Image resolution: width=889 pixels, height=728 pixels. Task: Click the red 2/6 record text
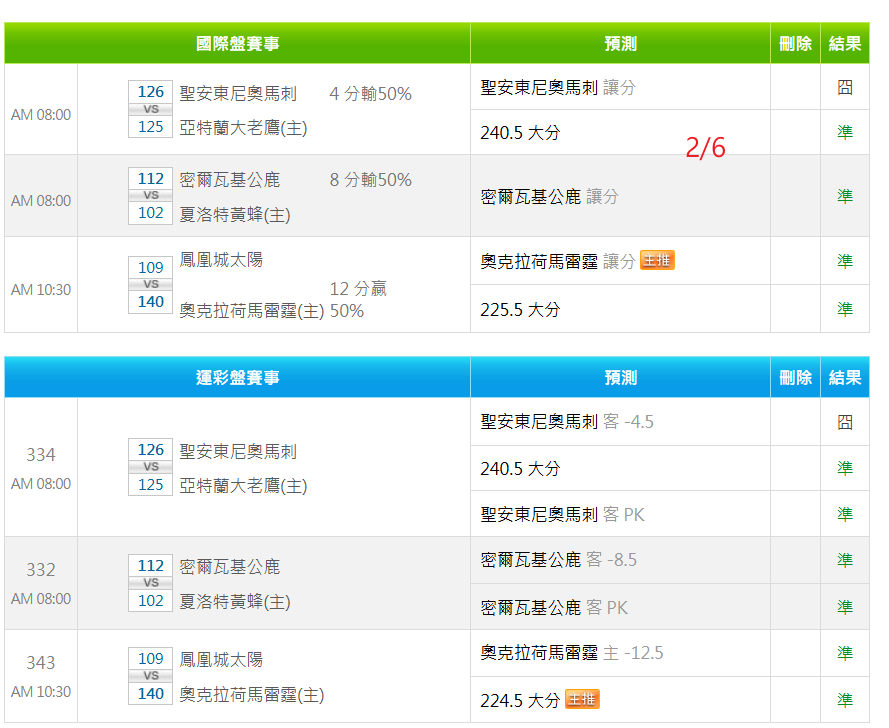click(x=705, y=148)
